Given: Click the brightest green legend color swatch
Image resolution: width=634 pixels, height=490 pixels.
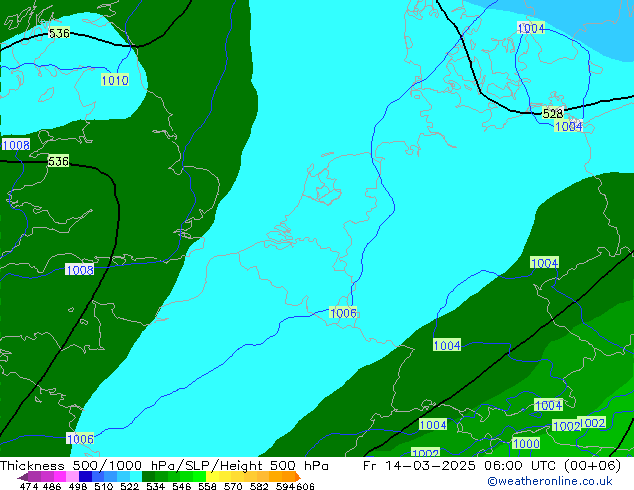Looking at the screenshot, I should click(x=200, y=477).
